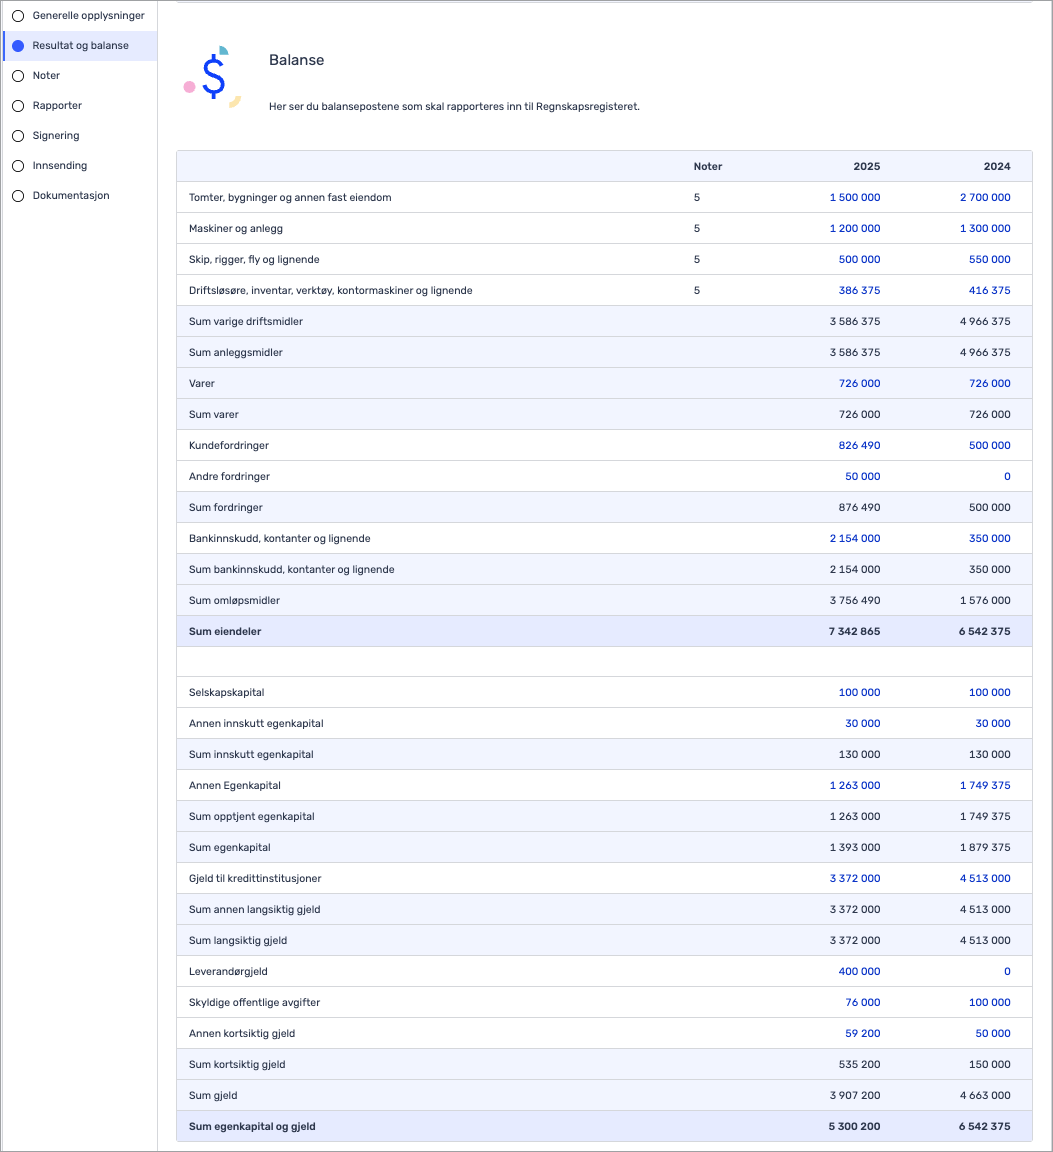
Task: Click the 2025 Varer value 726 000
Action: pyautogui.click(x=858, y=384)
